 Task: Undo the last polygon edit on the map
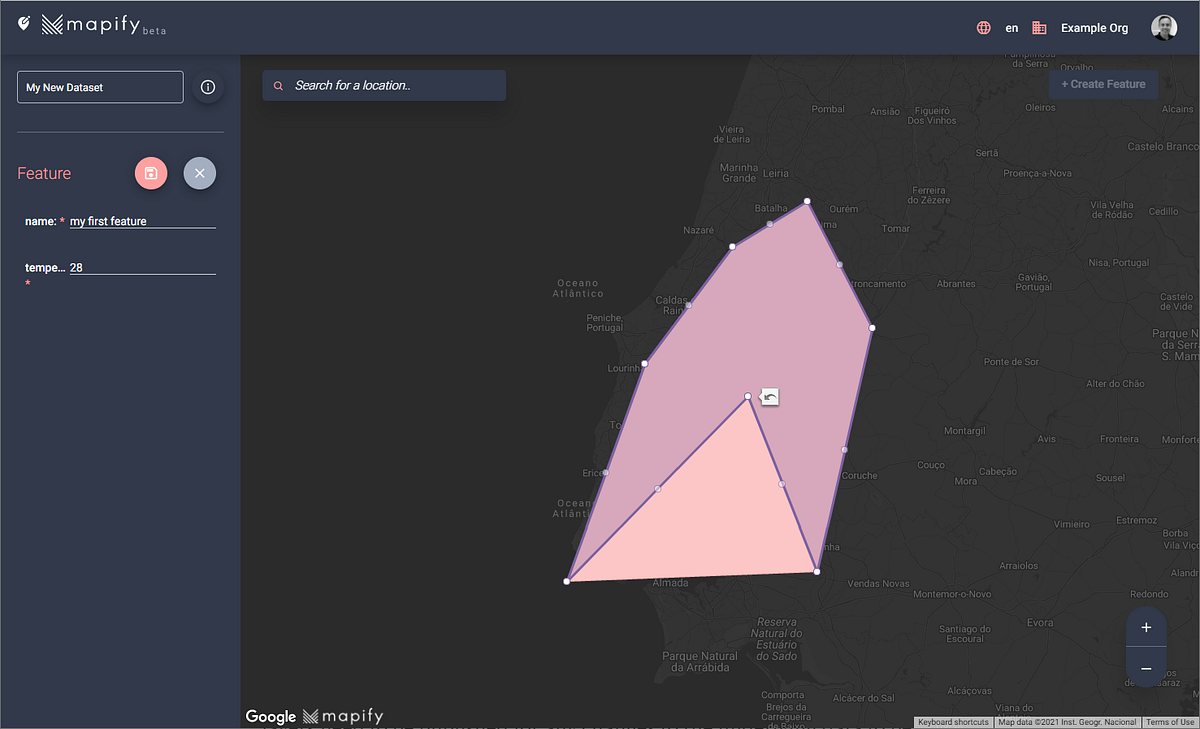point(768,397)
